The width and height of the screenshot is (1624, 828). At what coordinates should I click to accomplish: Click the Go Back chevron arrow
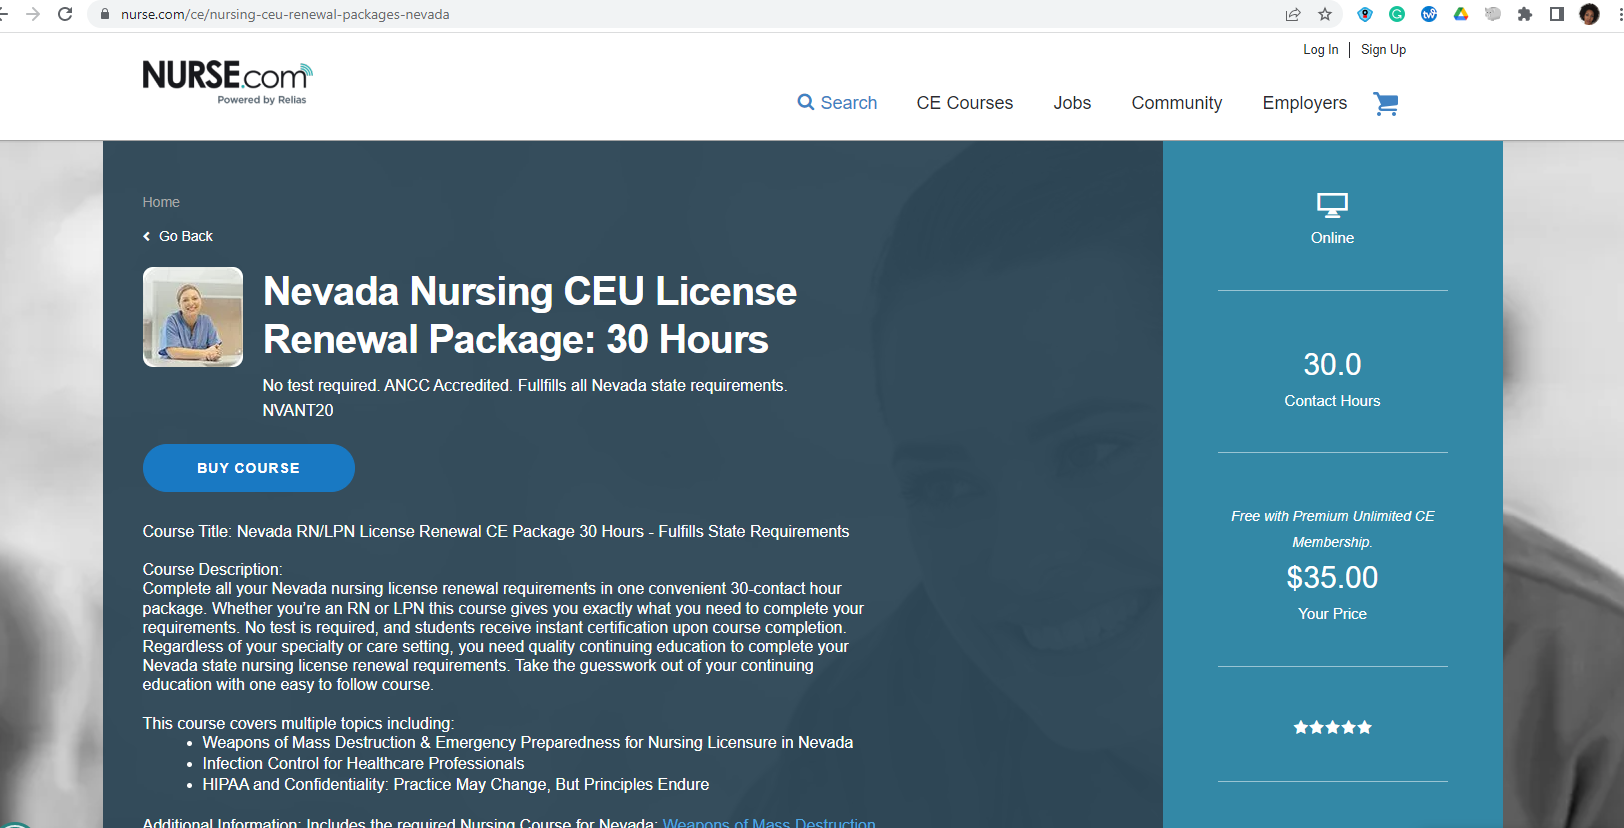pyautogui.click(x=147, y=236)
